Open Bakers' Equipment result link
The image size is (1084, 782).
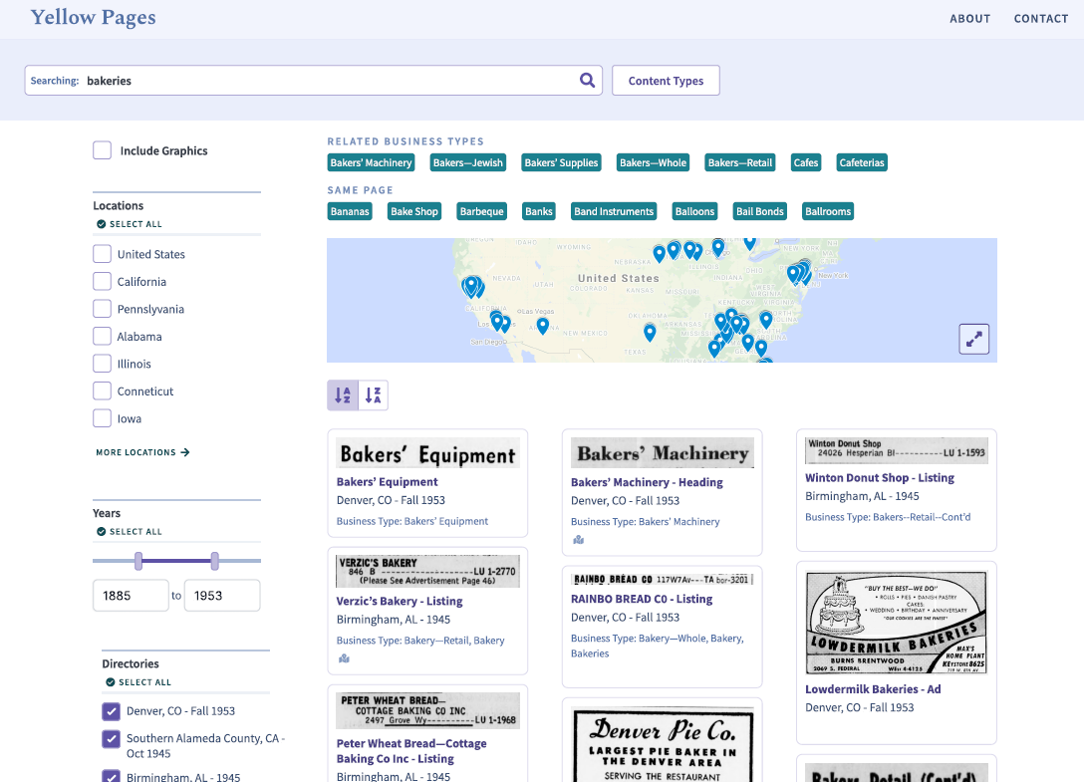click(387, 482)
